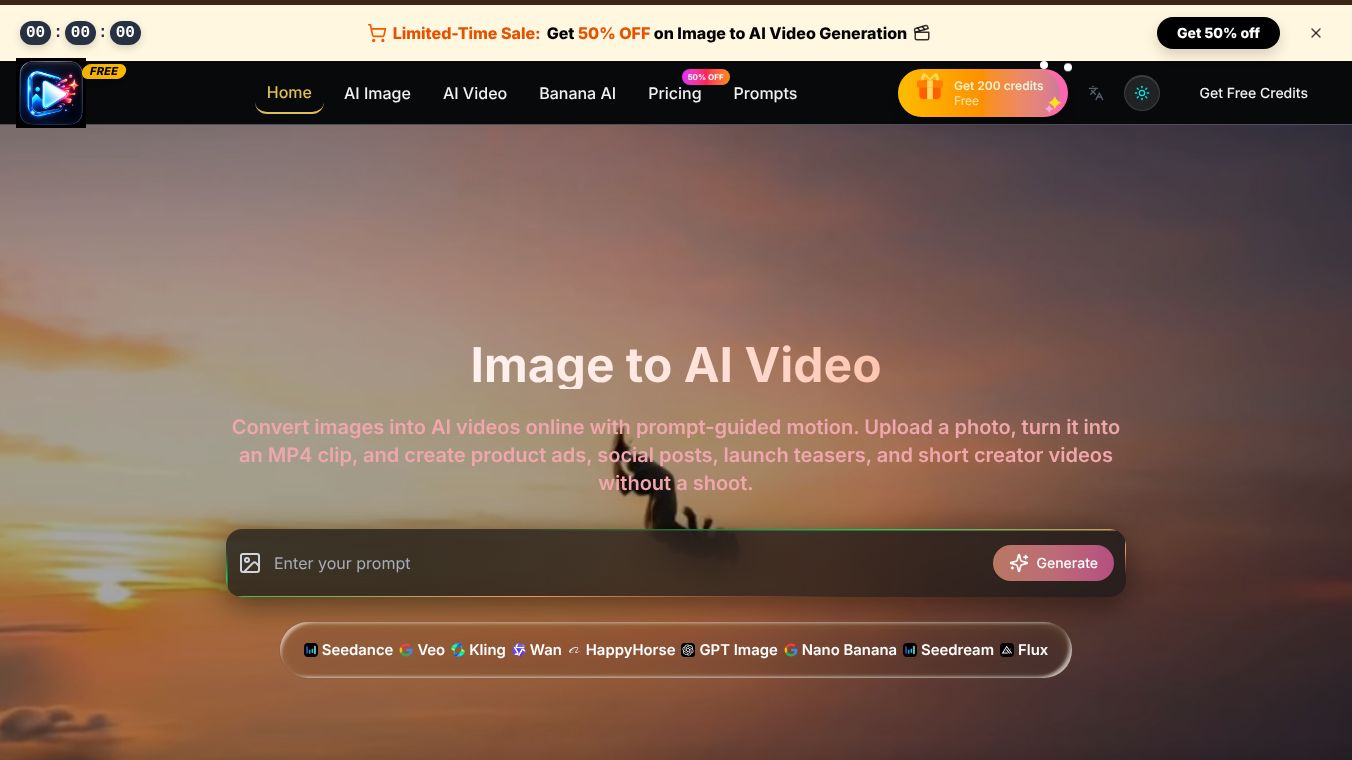Open the Home nav item
This screenshot has width=1352, height=760.
(289, 93)
